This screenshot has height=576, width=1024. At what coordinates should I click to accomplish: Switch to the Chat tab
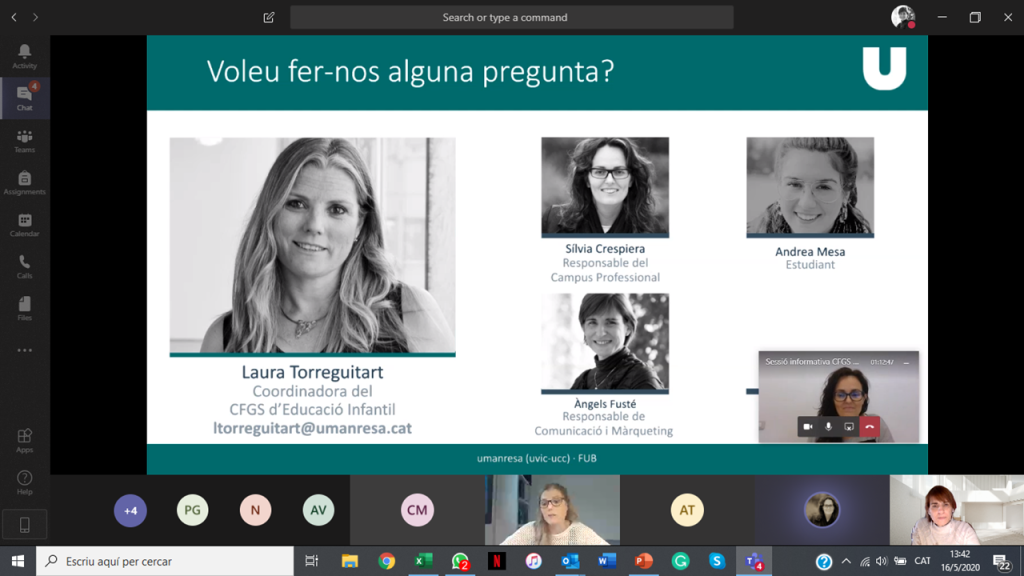[24, 98]
